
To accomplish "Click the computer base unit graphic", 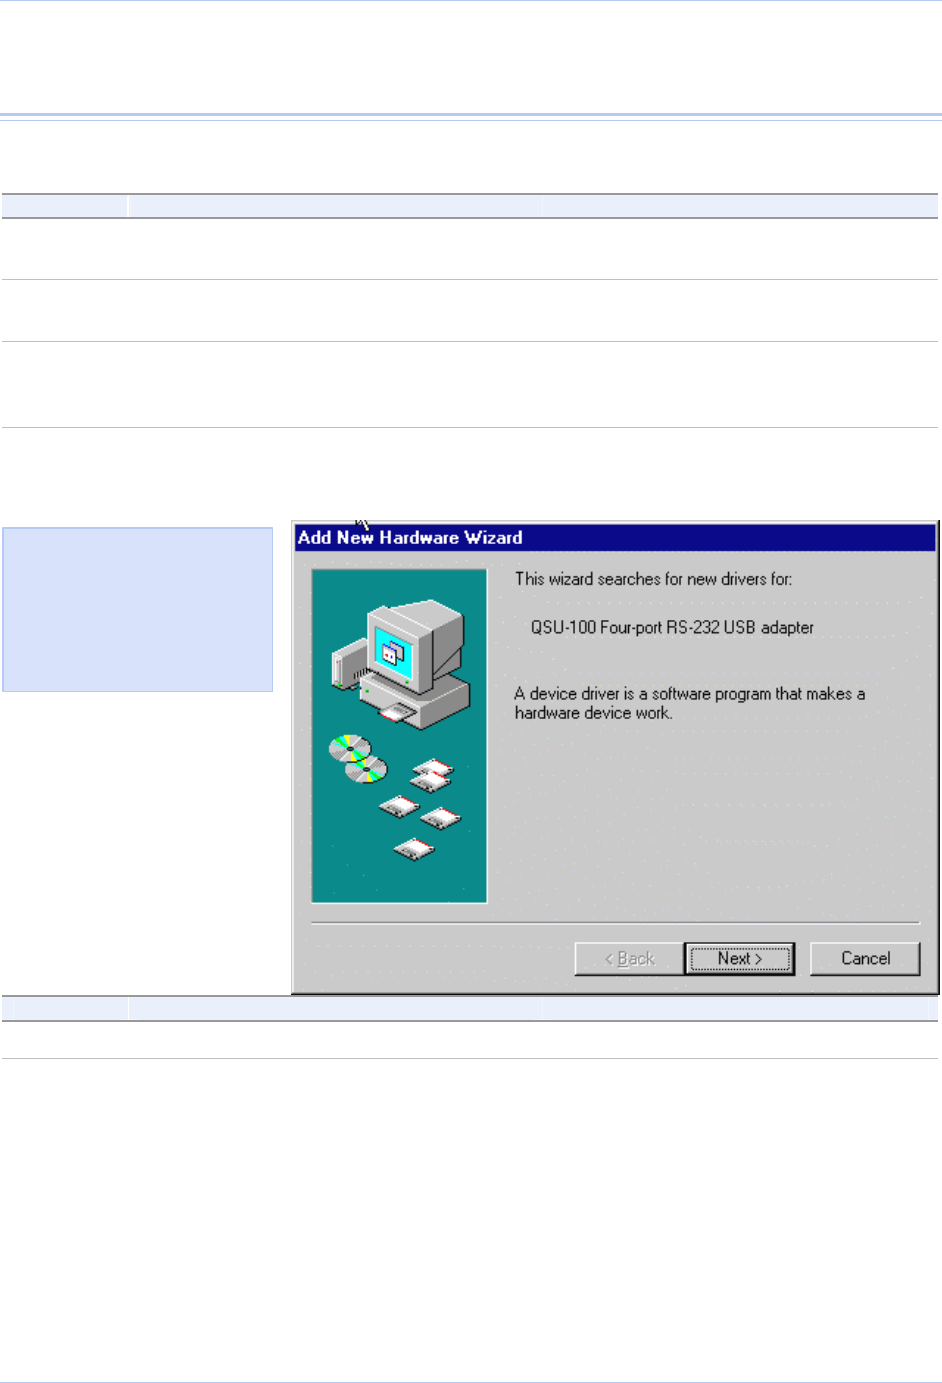I will coord(415,699).
